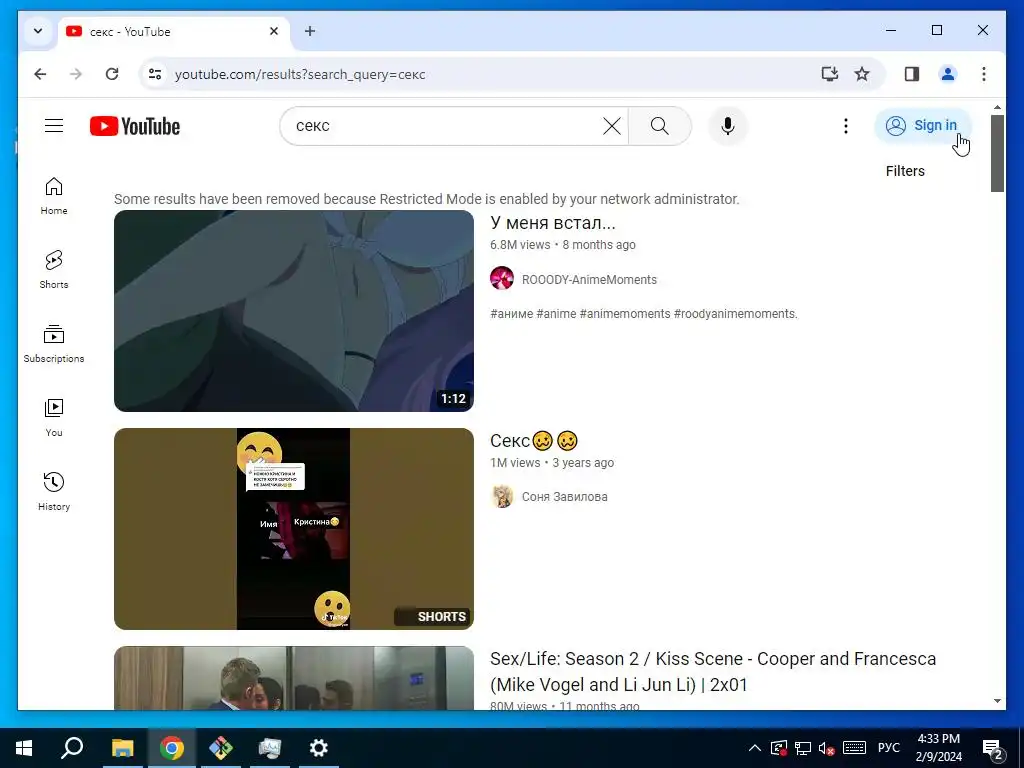Image resolution: width=1024 pixels, height=768 pixels.
Task: Close the YouTube tab
Action: (274, 31)
